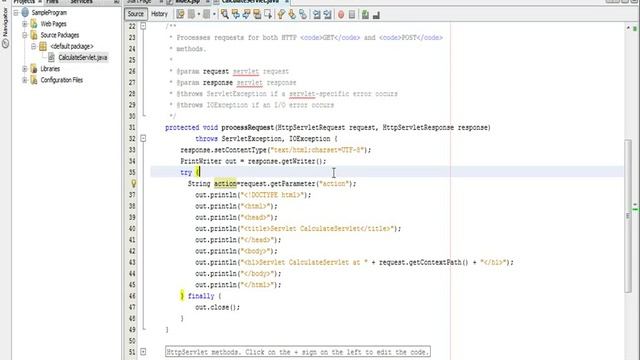This screenshot has height=360, width=640.
Task: Stop Macro Recording icon
Action: point(352,15)
